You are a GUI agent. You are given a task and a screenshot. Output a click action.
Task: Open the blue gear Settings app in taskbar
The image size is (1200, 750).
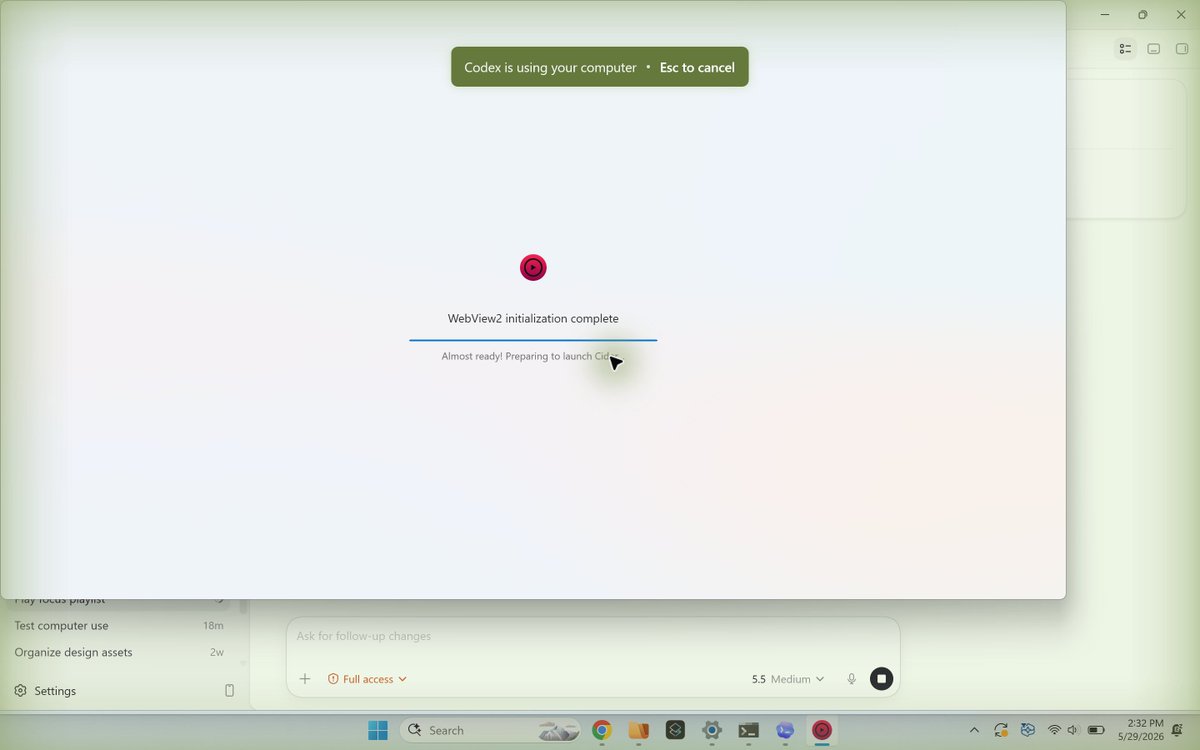pos(712,730)
